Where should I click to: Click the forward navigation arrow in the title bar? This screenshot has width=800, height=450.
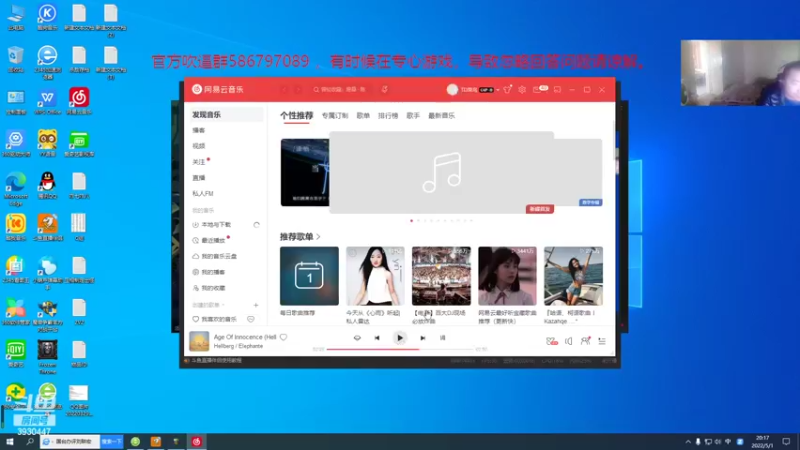(x=298, y=89)
